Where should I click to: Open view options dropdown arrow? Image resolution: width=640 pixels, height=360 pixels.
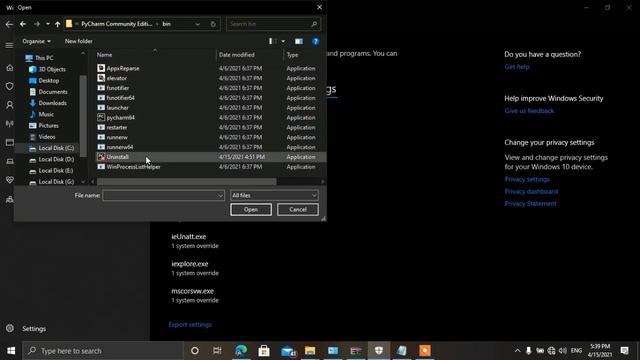tap(283, 41)
